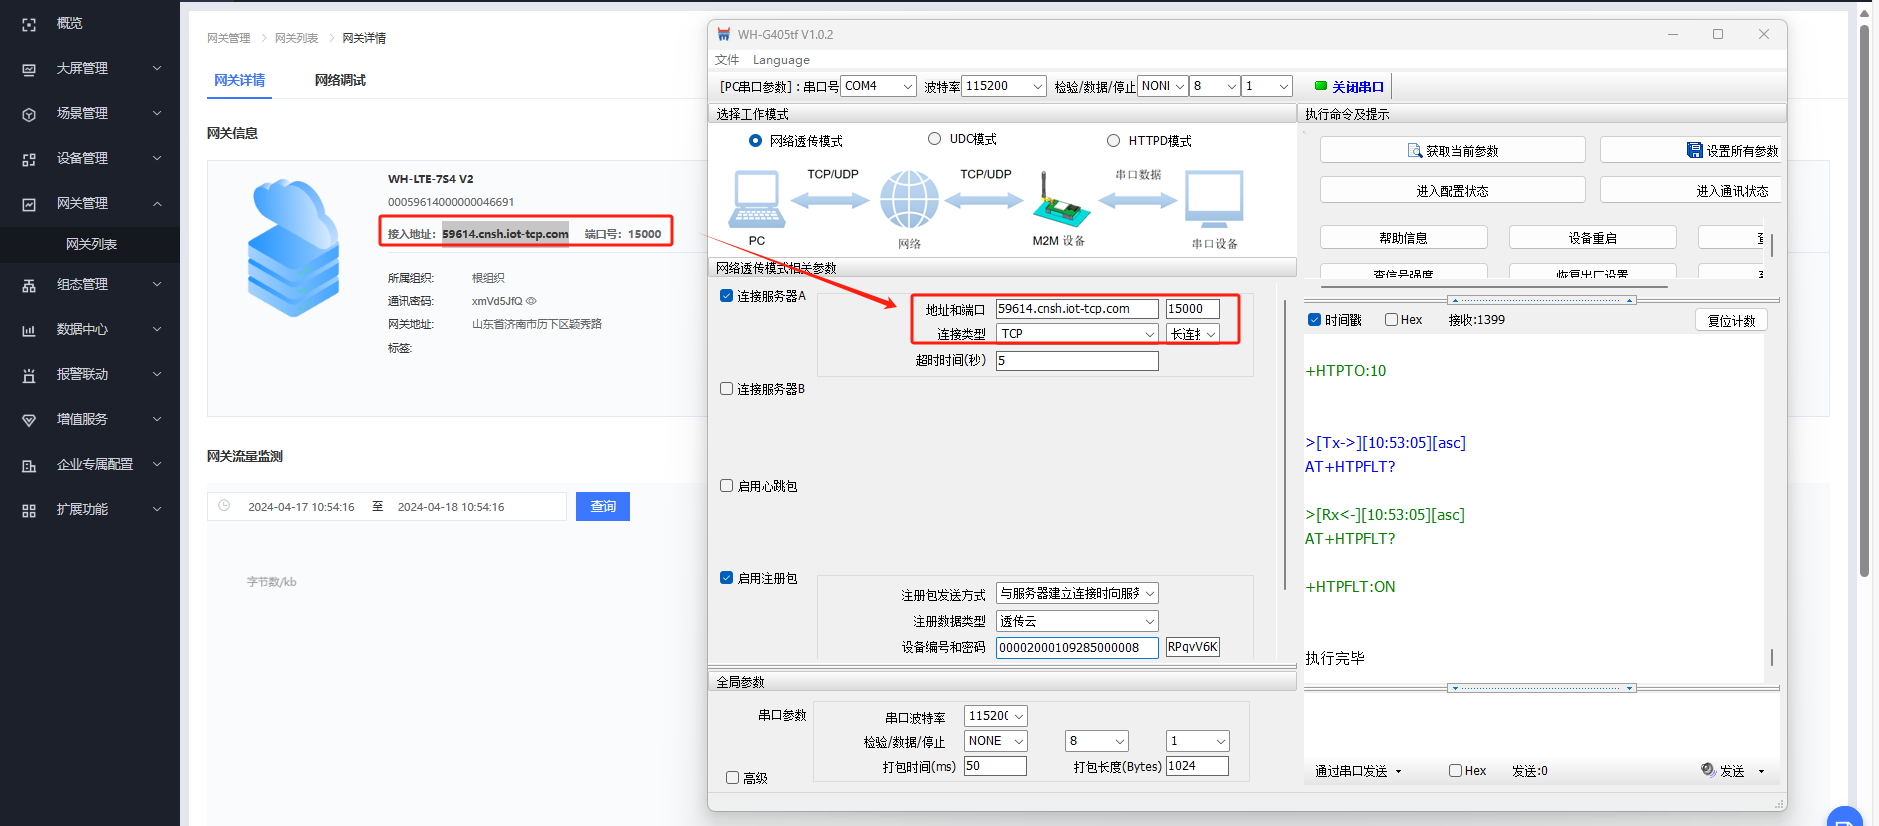The width and height of the screenshot is (1879, 826).
Task: Click the 报警联动 alarm icon in sidebar
Action: [29, 375]
